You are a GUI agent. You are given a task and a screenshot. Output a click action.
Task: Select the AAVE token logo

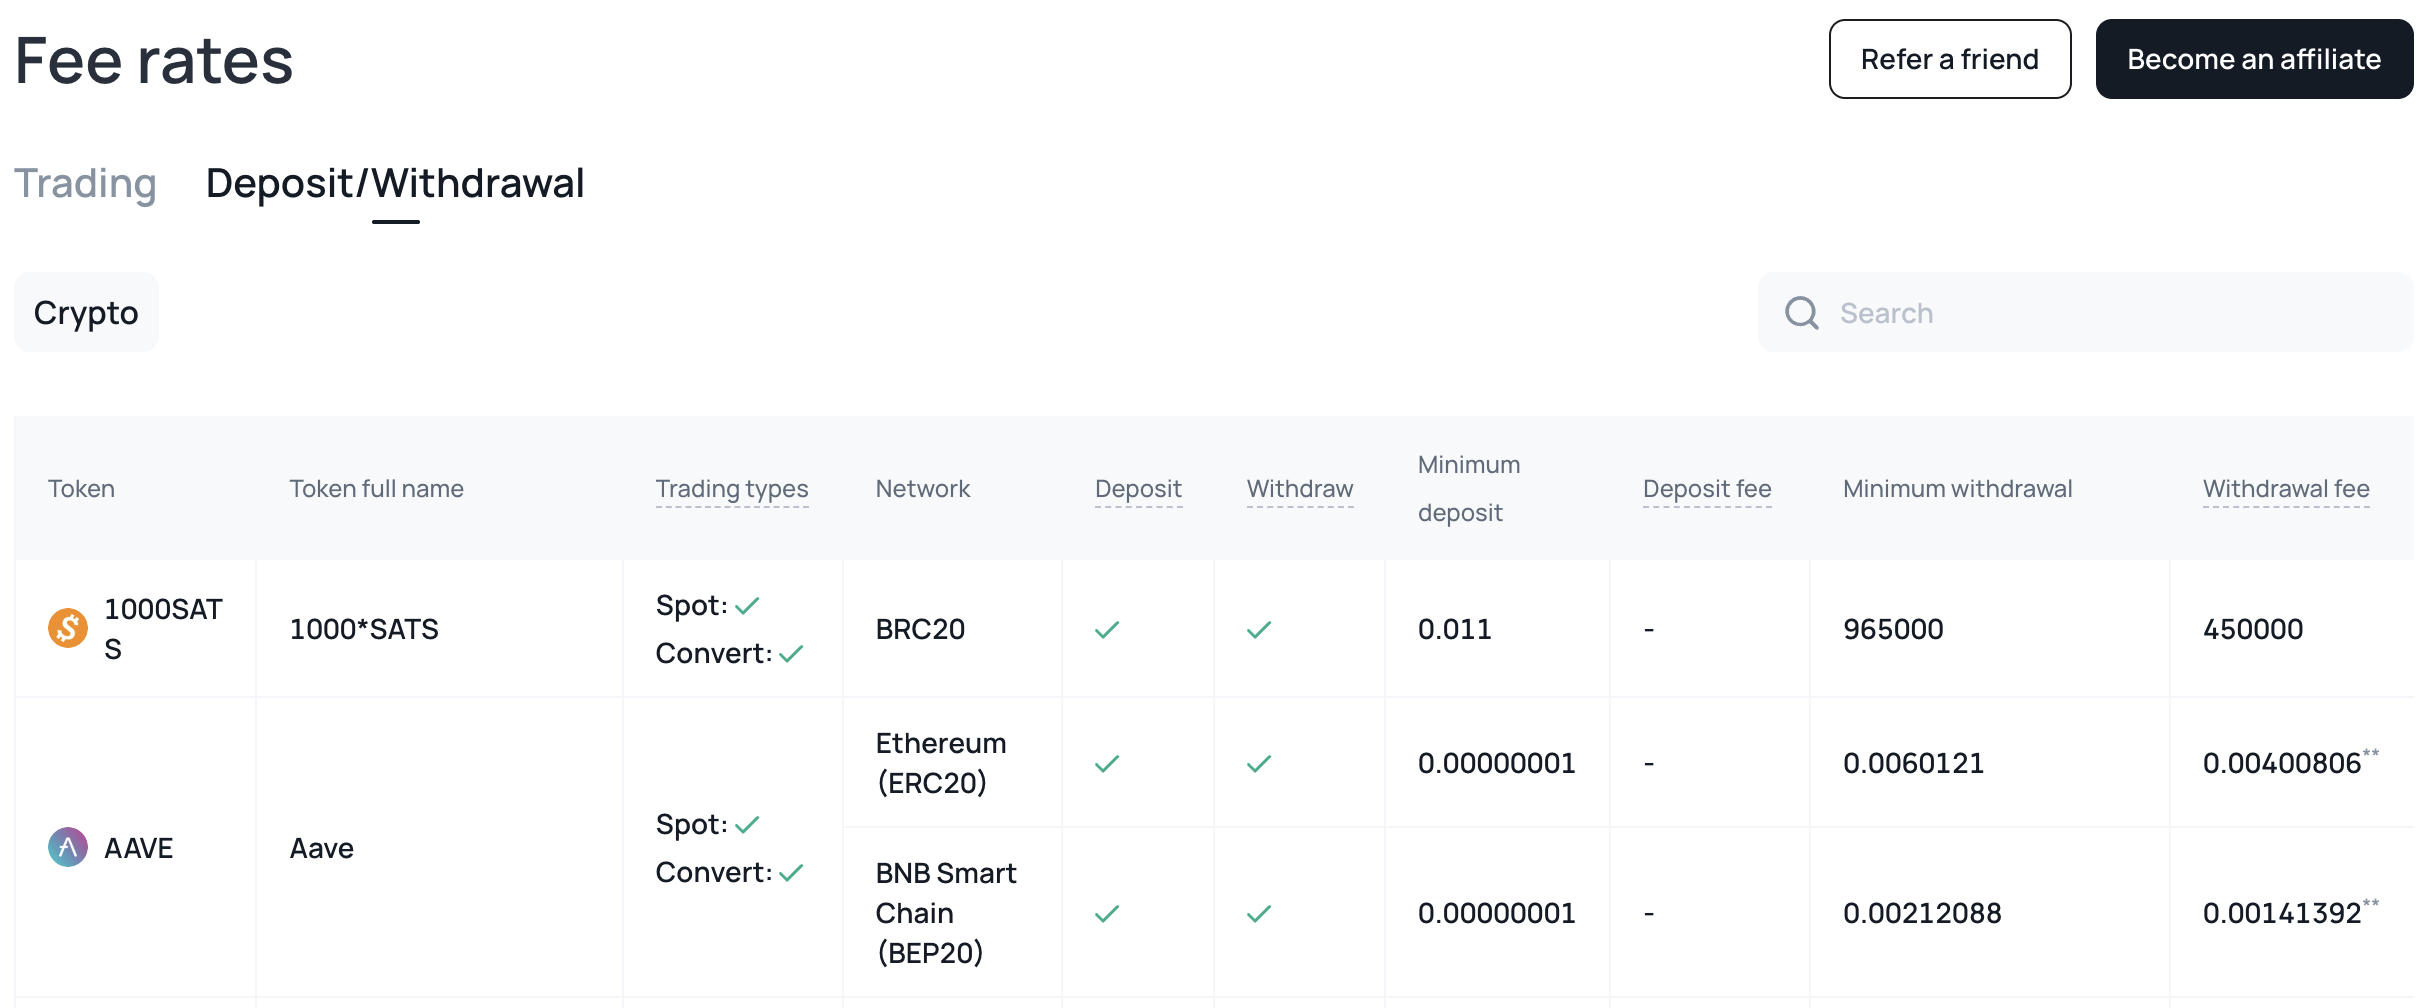click(x=67, y=847)
